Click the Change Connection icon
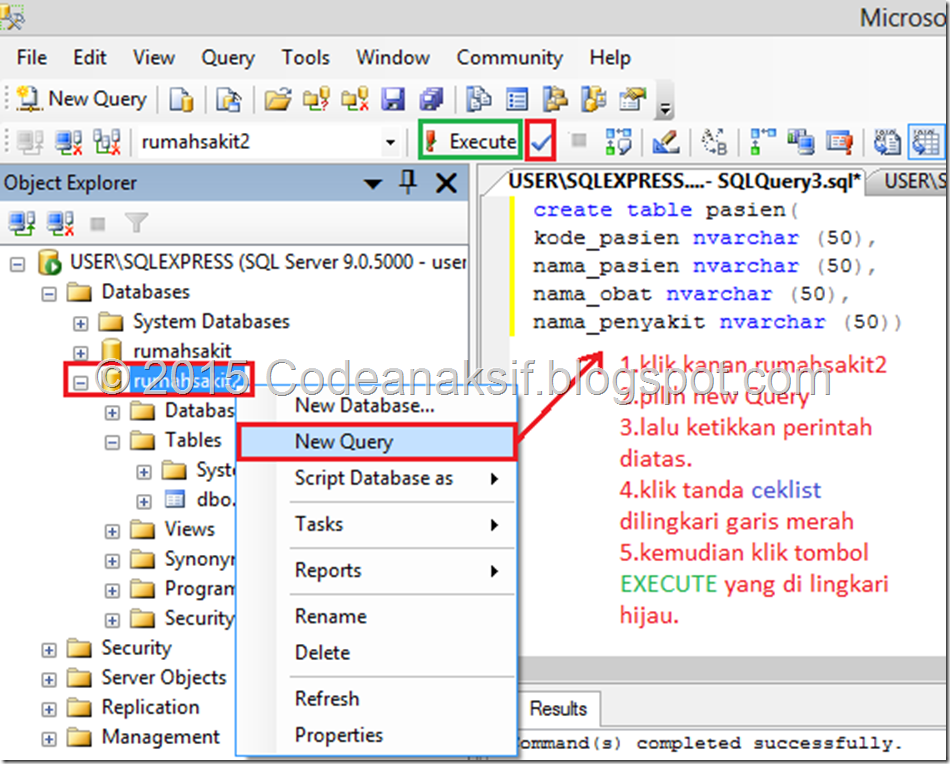Image resolution: width=950 pixels, height=764 pixels. pos(107,142)
